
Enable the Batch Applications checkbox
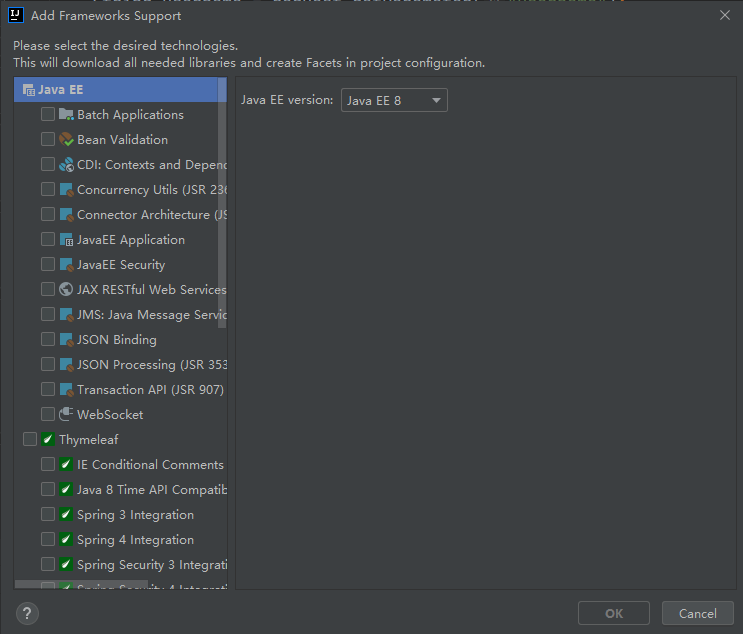point(48,114)
